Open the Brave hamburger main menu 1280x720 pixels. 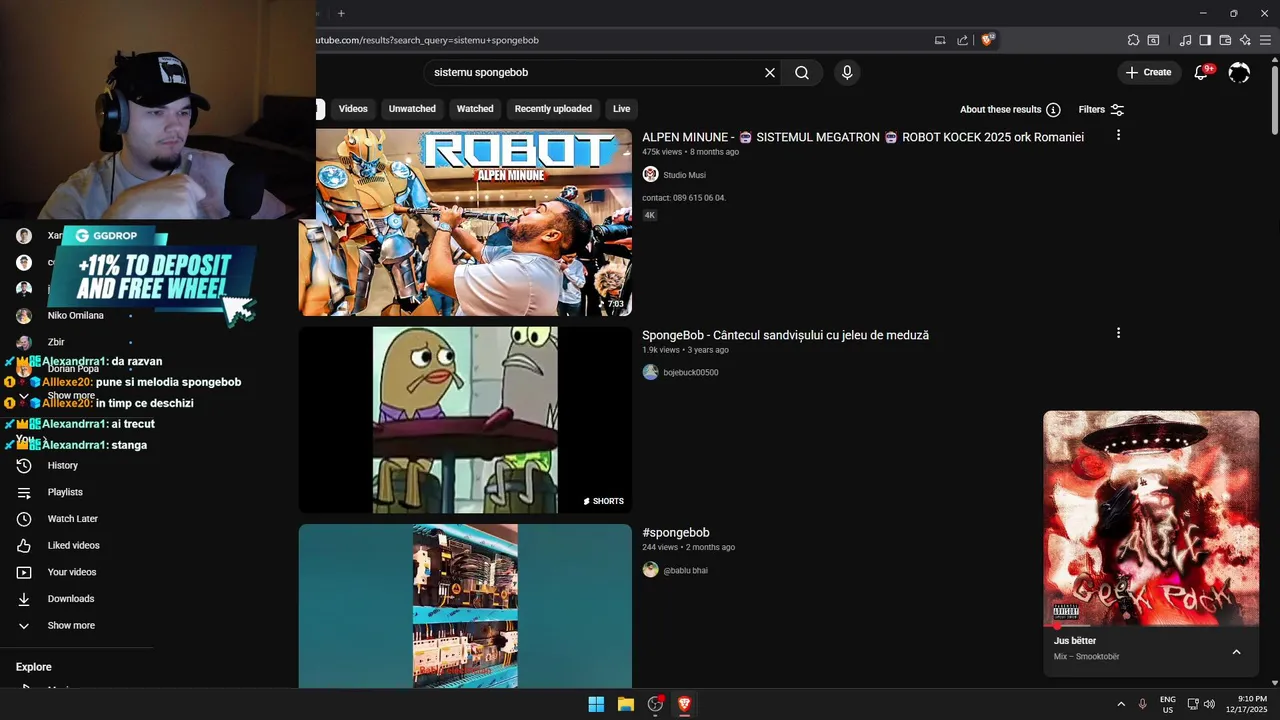(1265, 40)
